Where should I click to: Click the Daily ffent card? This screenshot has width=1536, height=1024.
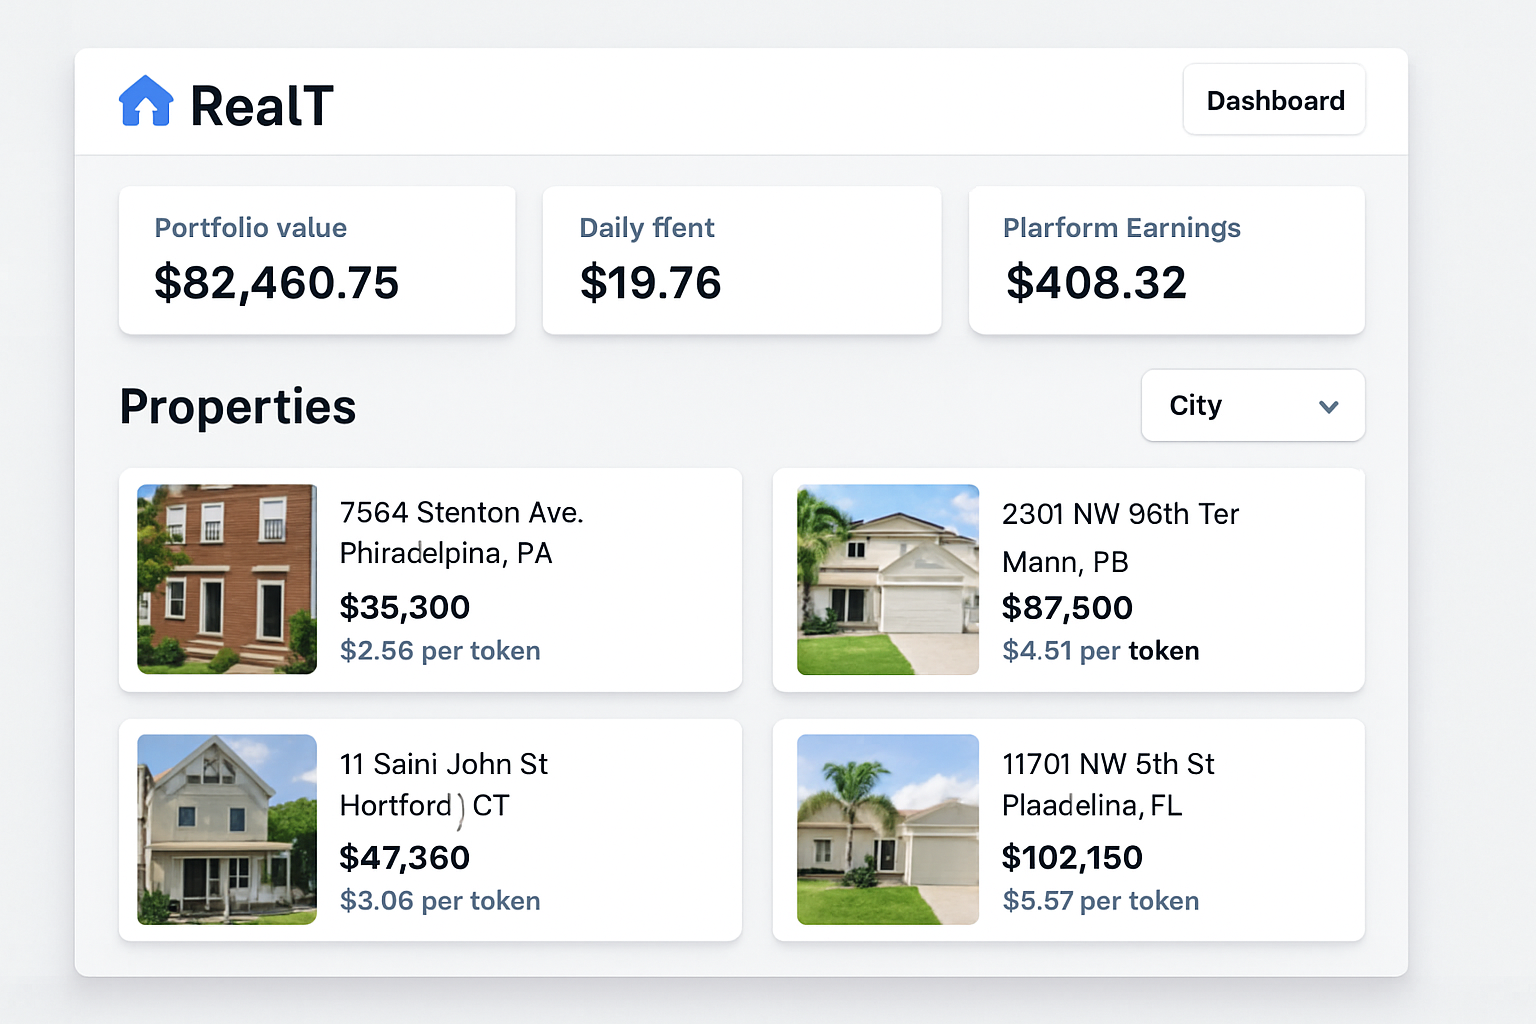coord(741,259)
